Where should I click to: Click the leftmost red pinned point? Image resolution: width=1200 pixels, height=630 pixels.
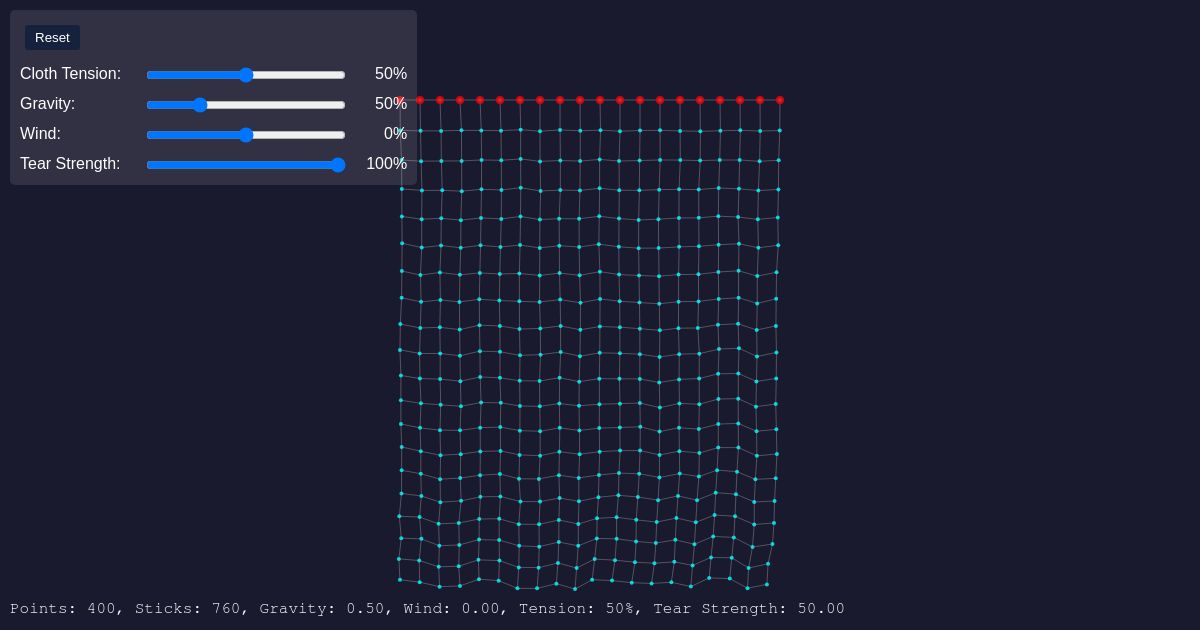[x=420, y=100]
